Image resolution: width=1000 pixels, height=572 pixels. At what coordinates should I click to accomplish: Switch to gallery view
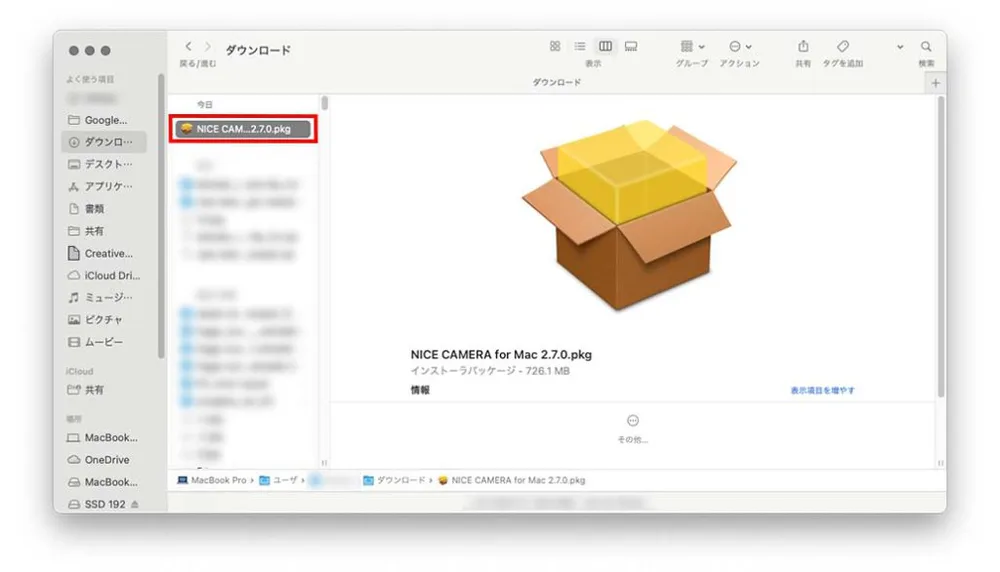[x=631, y=46]
